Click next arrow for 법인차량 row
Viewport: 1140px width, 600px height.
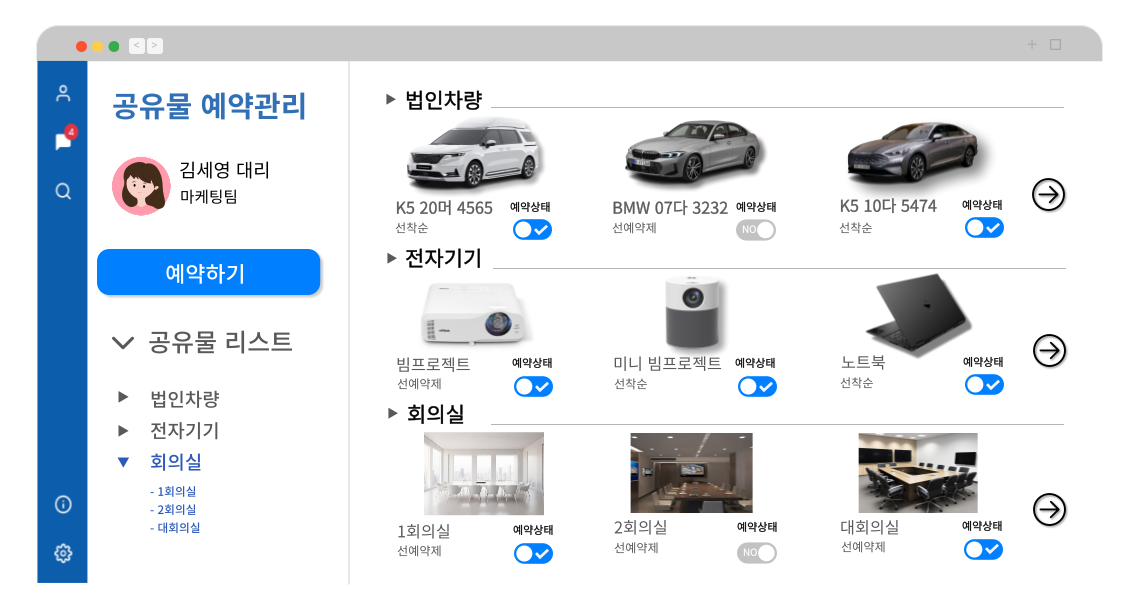[1048, 194]
